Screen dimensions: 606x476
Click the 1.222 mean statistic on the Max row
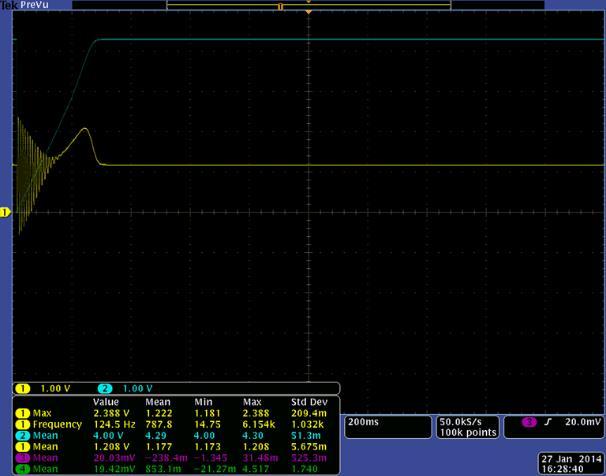click(159, 413)
